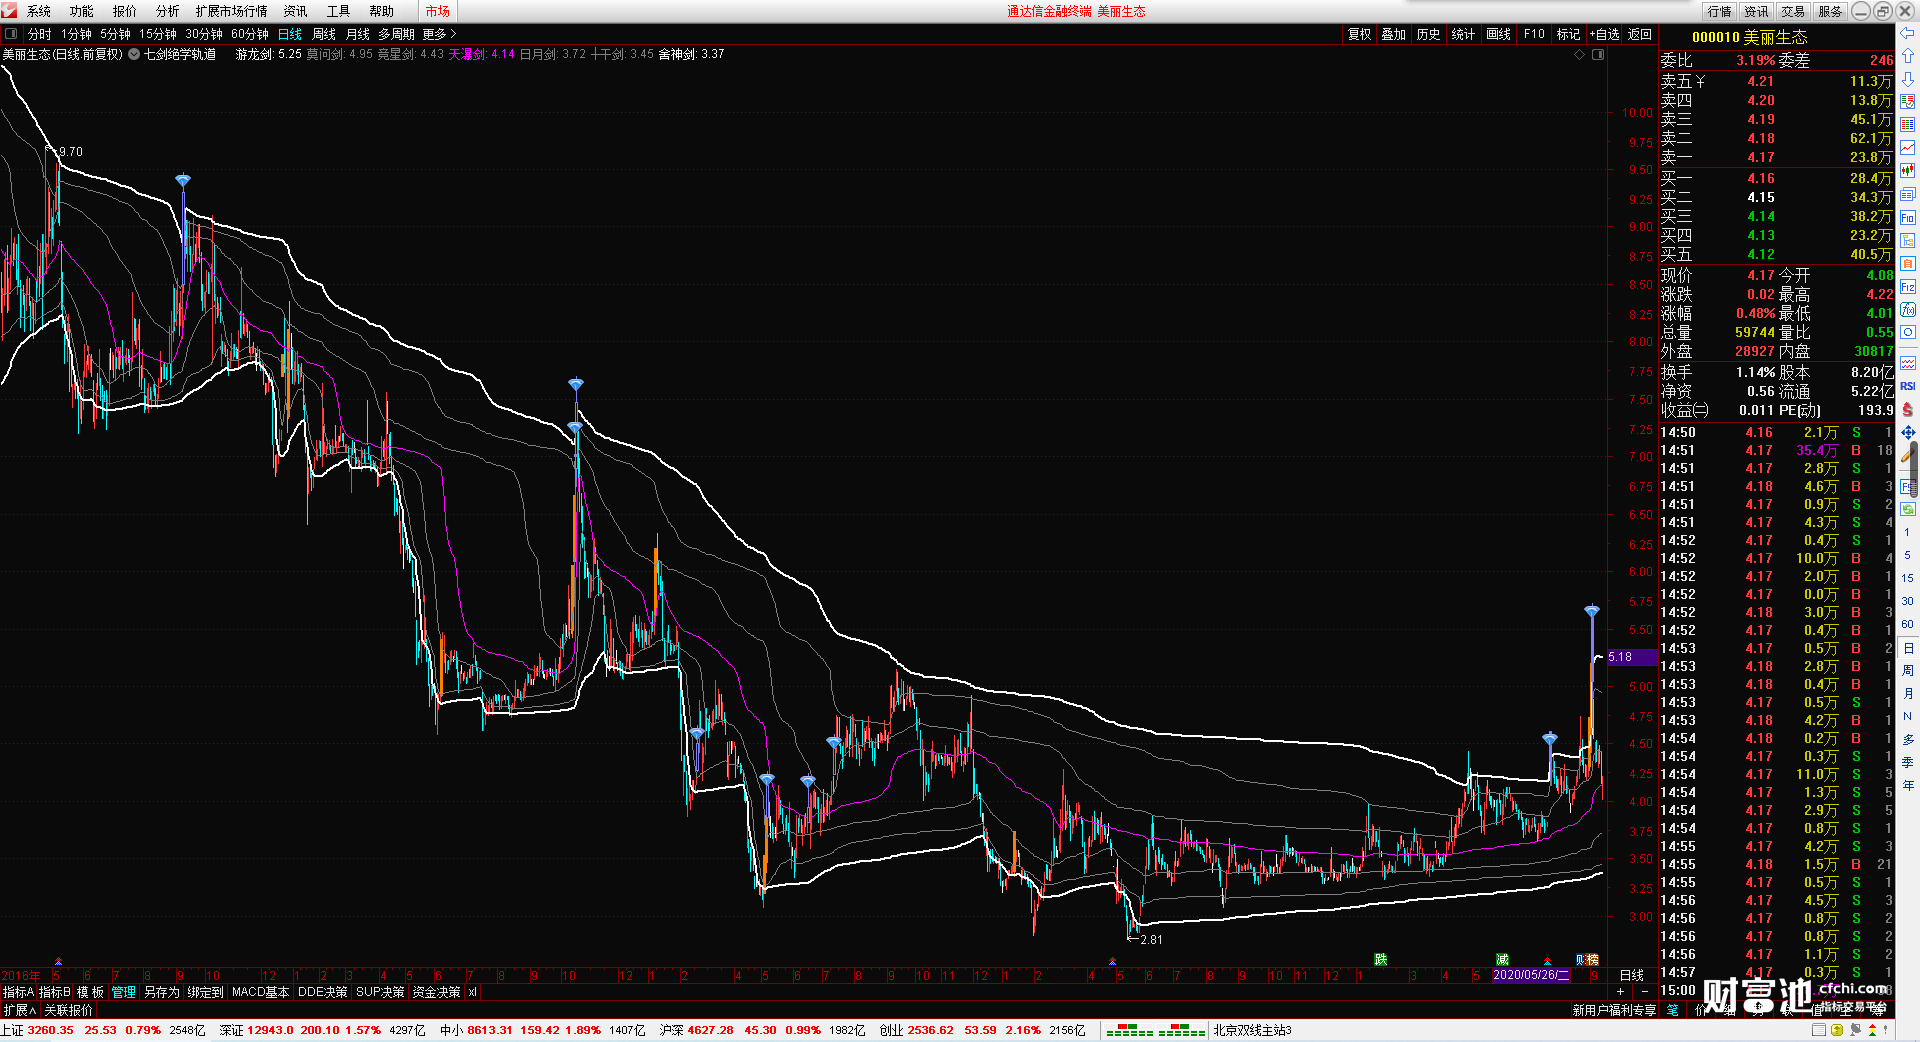Image resolution: width=1920 pixels, height=1042 pixels.
Task: Click the F10 company info sidebar icon
Action: tap(1908, 217)
